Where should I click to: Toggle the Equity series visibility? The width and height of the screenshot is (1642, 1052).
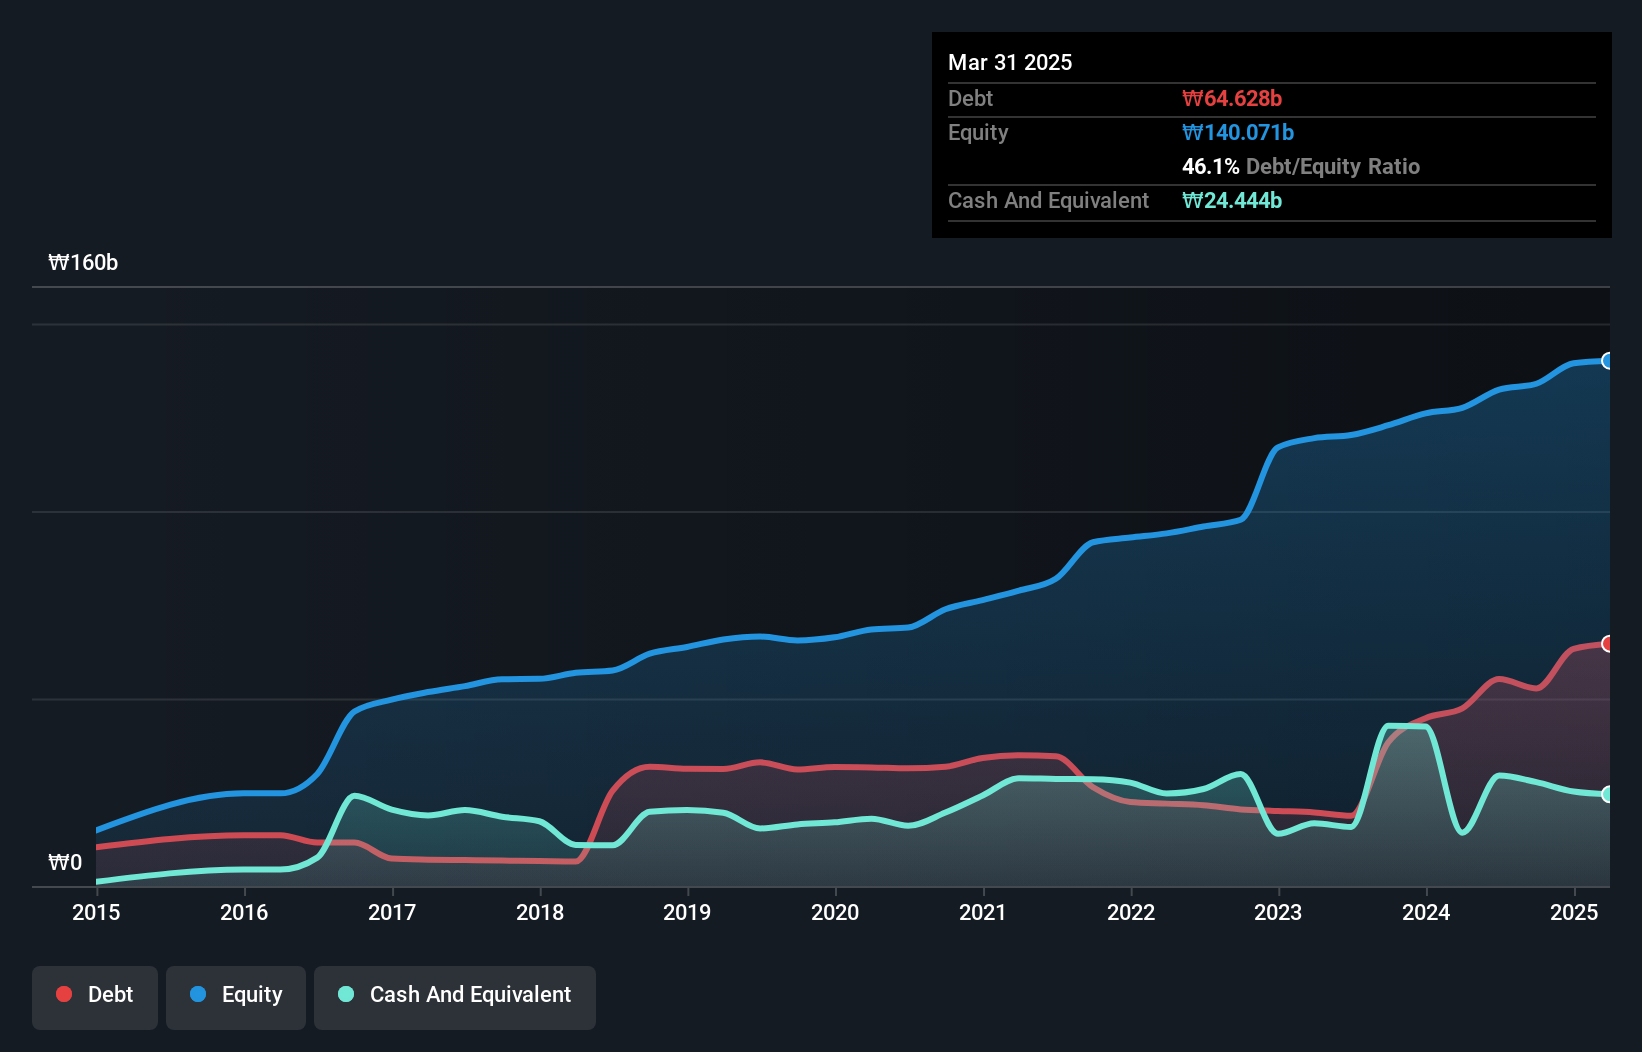(235, 995)
